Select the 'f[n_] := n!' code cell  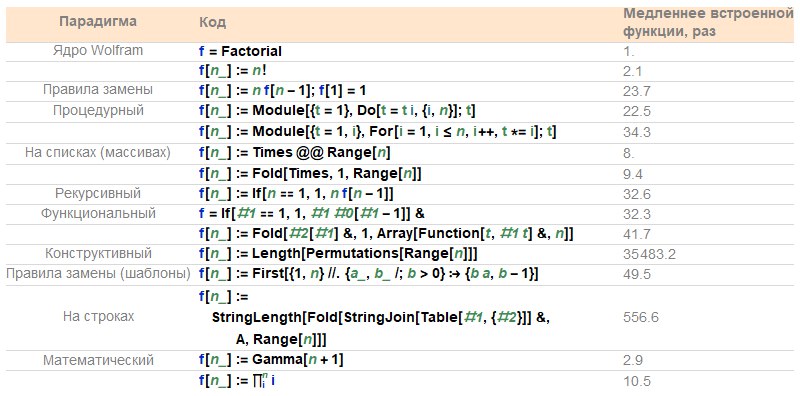233,71
